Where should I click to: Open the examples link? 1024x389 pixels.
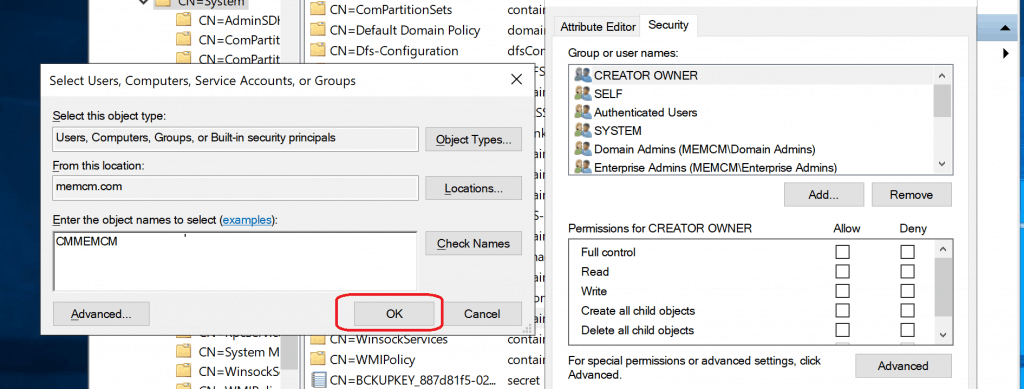[247, 220]
